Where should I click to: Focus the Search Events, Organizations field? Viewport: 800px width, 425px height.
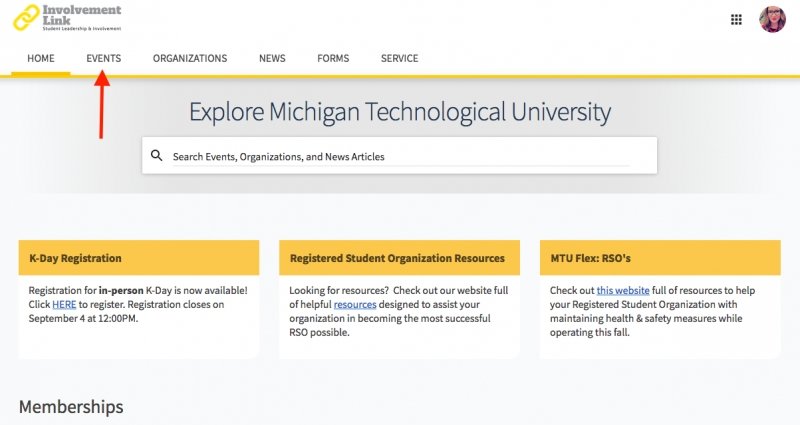point(401,157)
